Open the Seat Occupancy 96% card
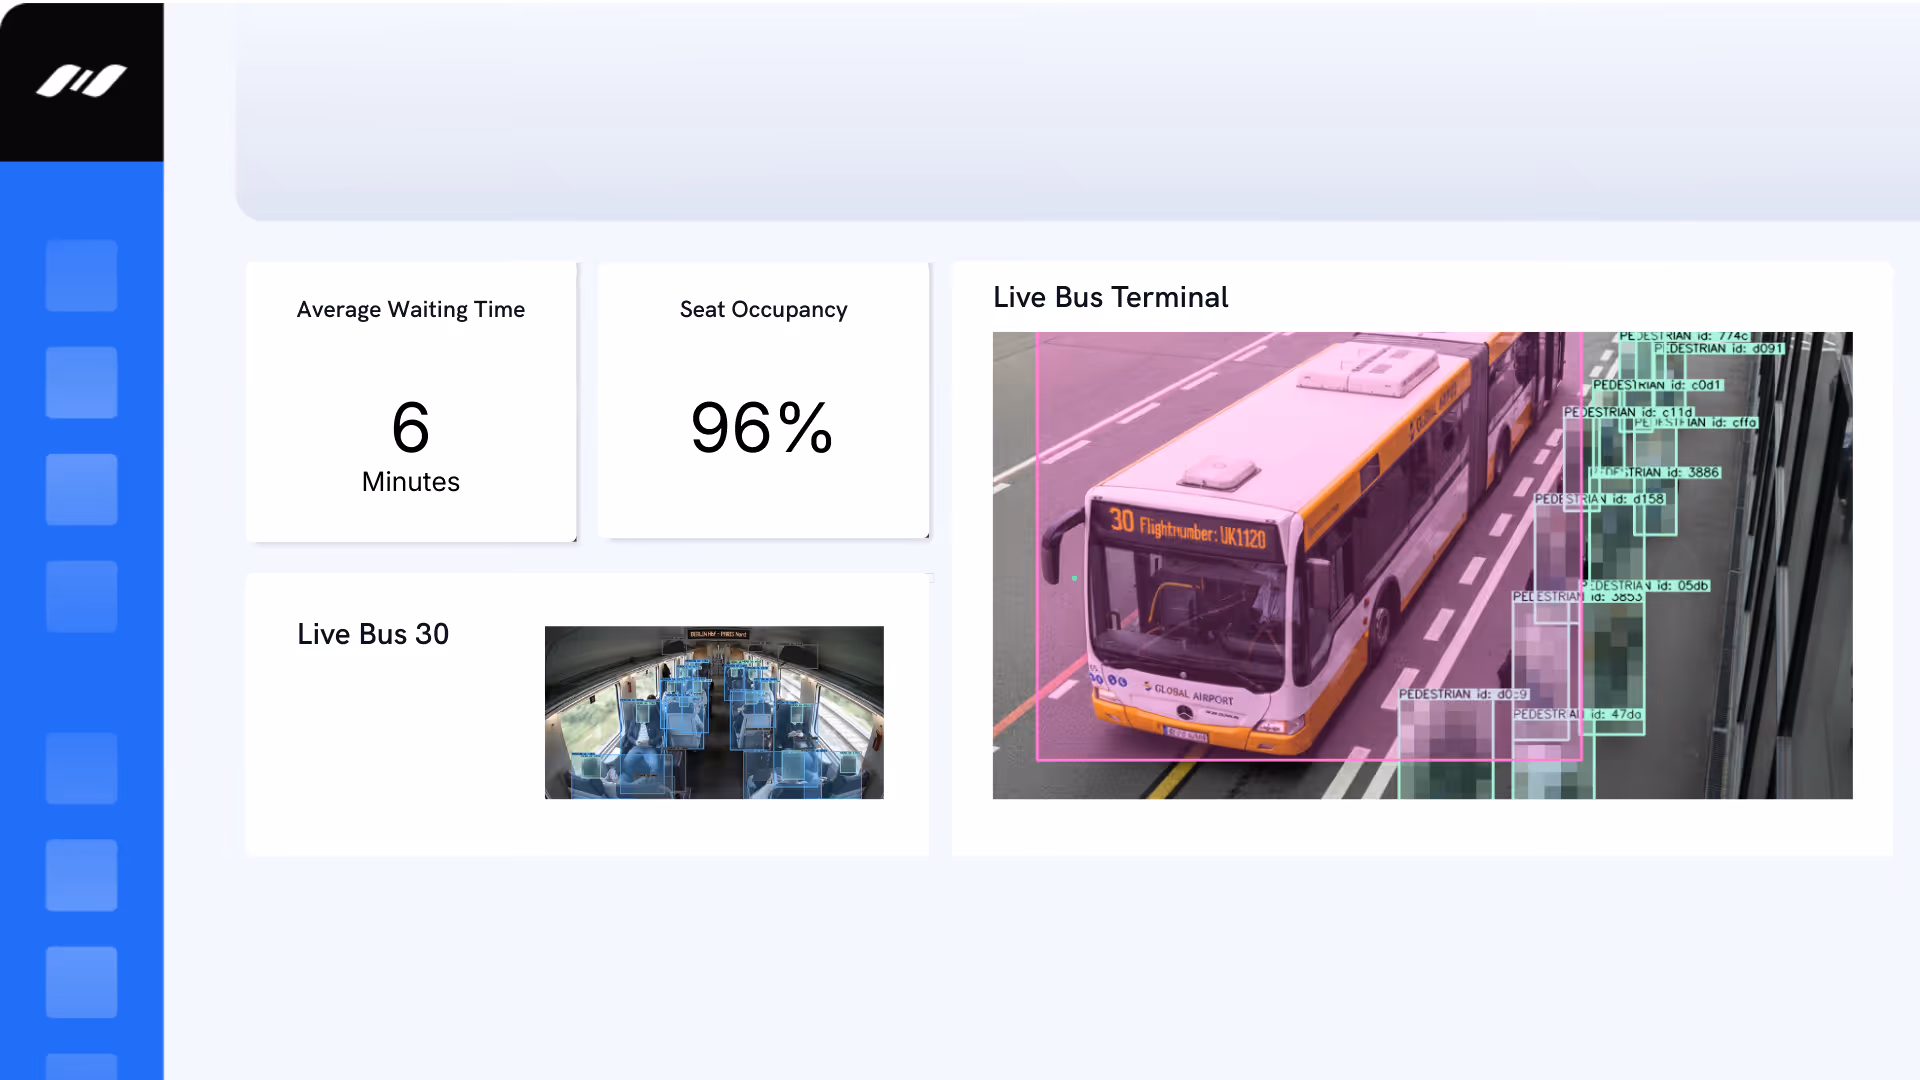1920x1080 pixels. [763, 400]
